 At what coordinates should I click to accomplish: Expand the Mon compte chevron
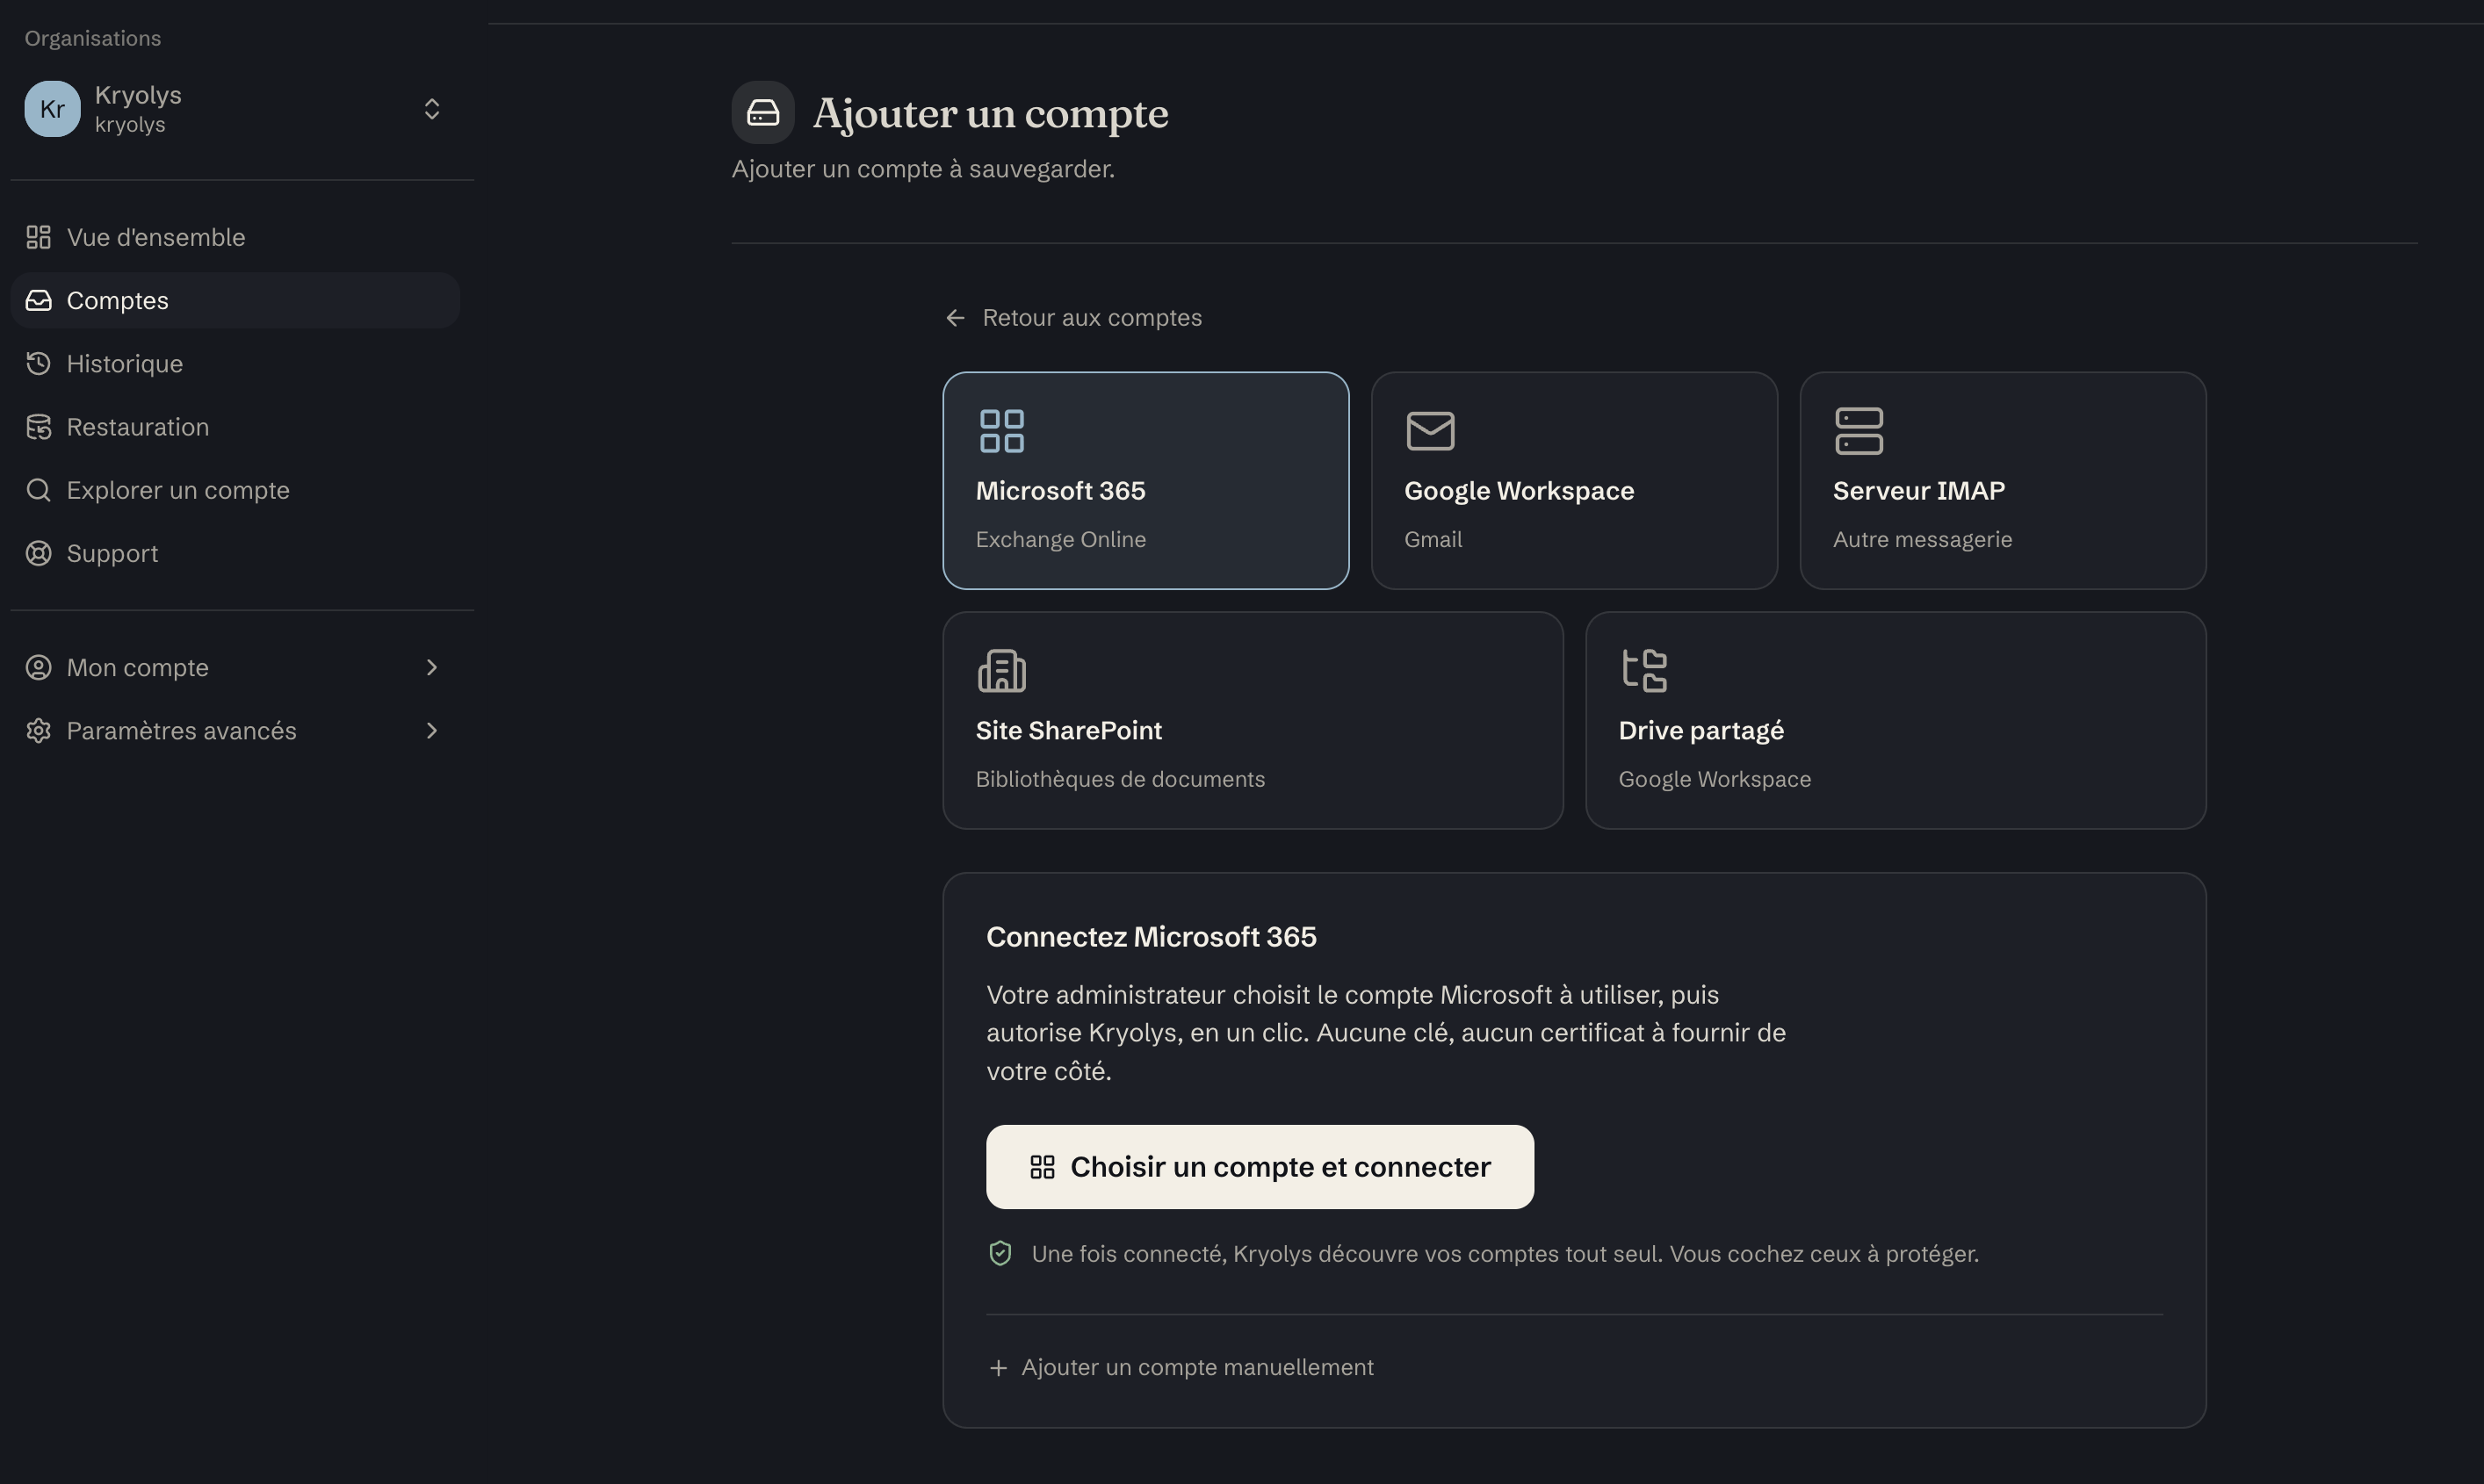[x=432, y=667]
